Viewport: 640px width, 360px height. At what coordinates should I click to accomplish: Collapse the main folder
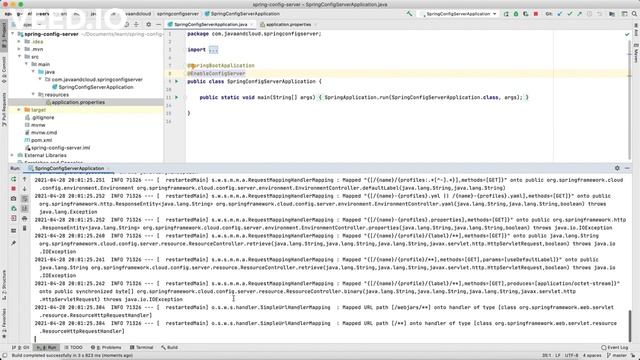[26, 64]
